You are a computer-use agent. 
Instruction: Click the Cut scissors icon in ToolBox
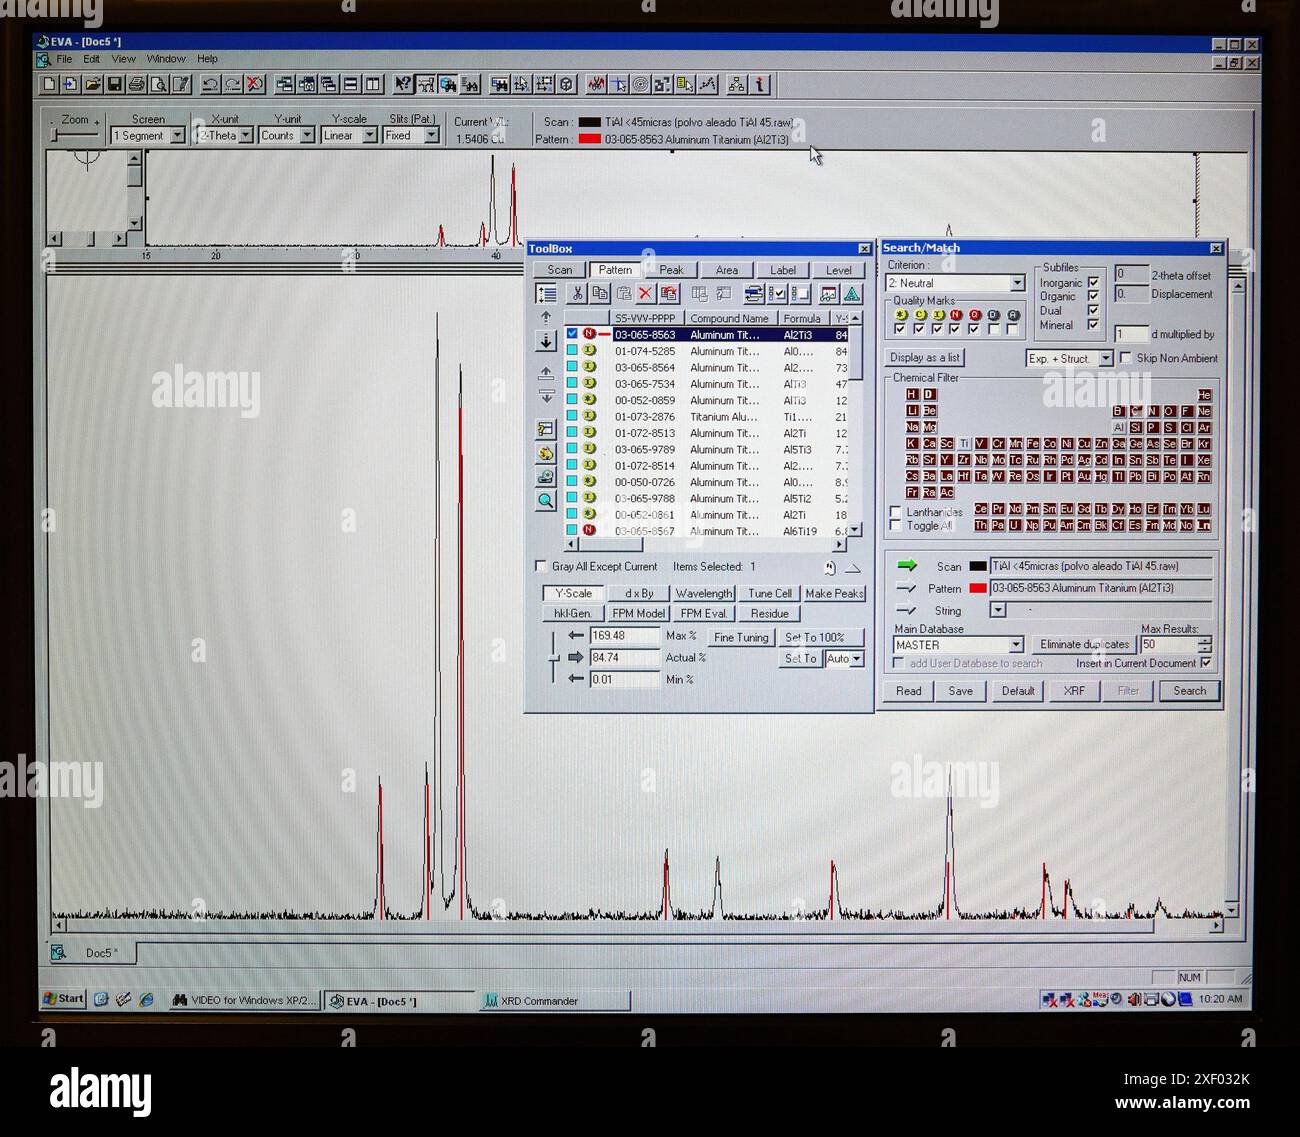[x=577, y=293]
